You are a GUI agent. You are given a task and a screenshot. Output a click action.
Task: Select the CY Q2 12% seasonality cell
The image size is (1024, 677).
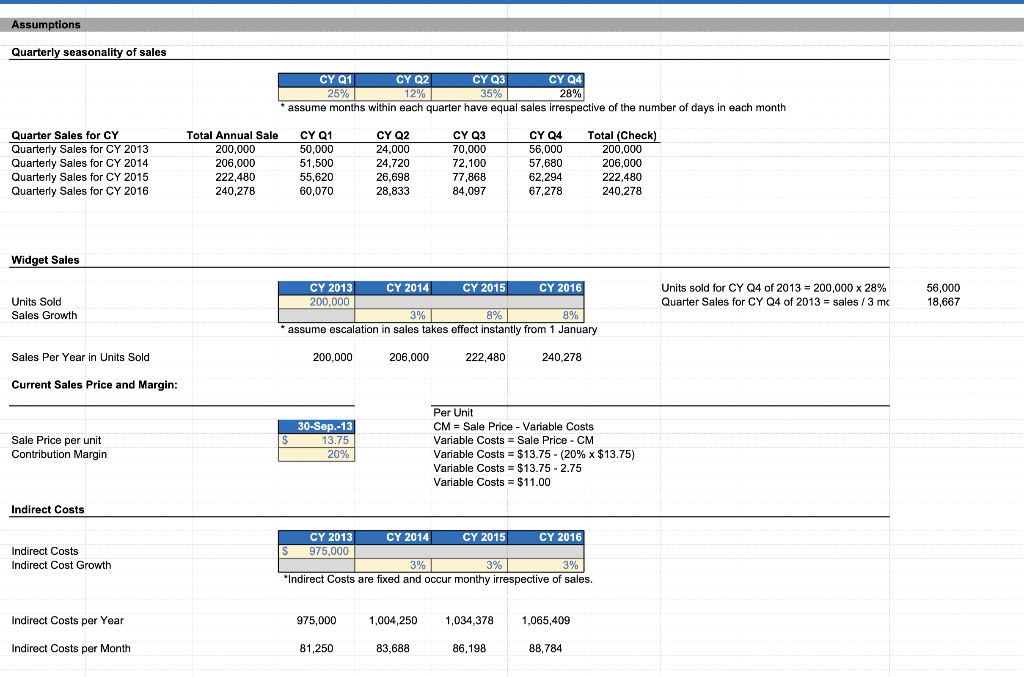coord(393,94)
